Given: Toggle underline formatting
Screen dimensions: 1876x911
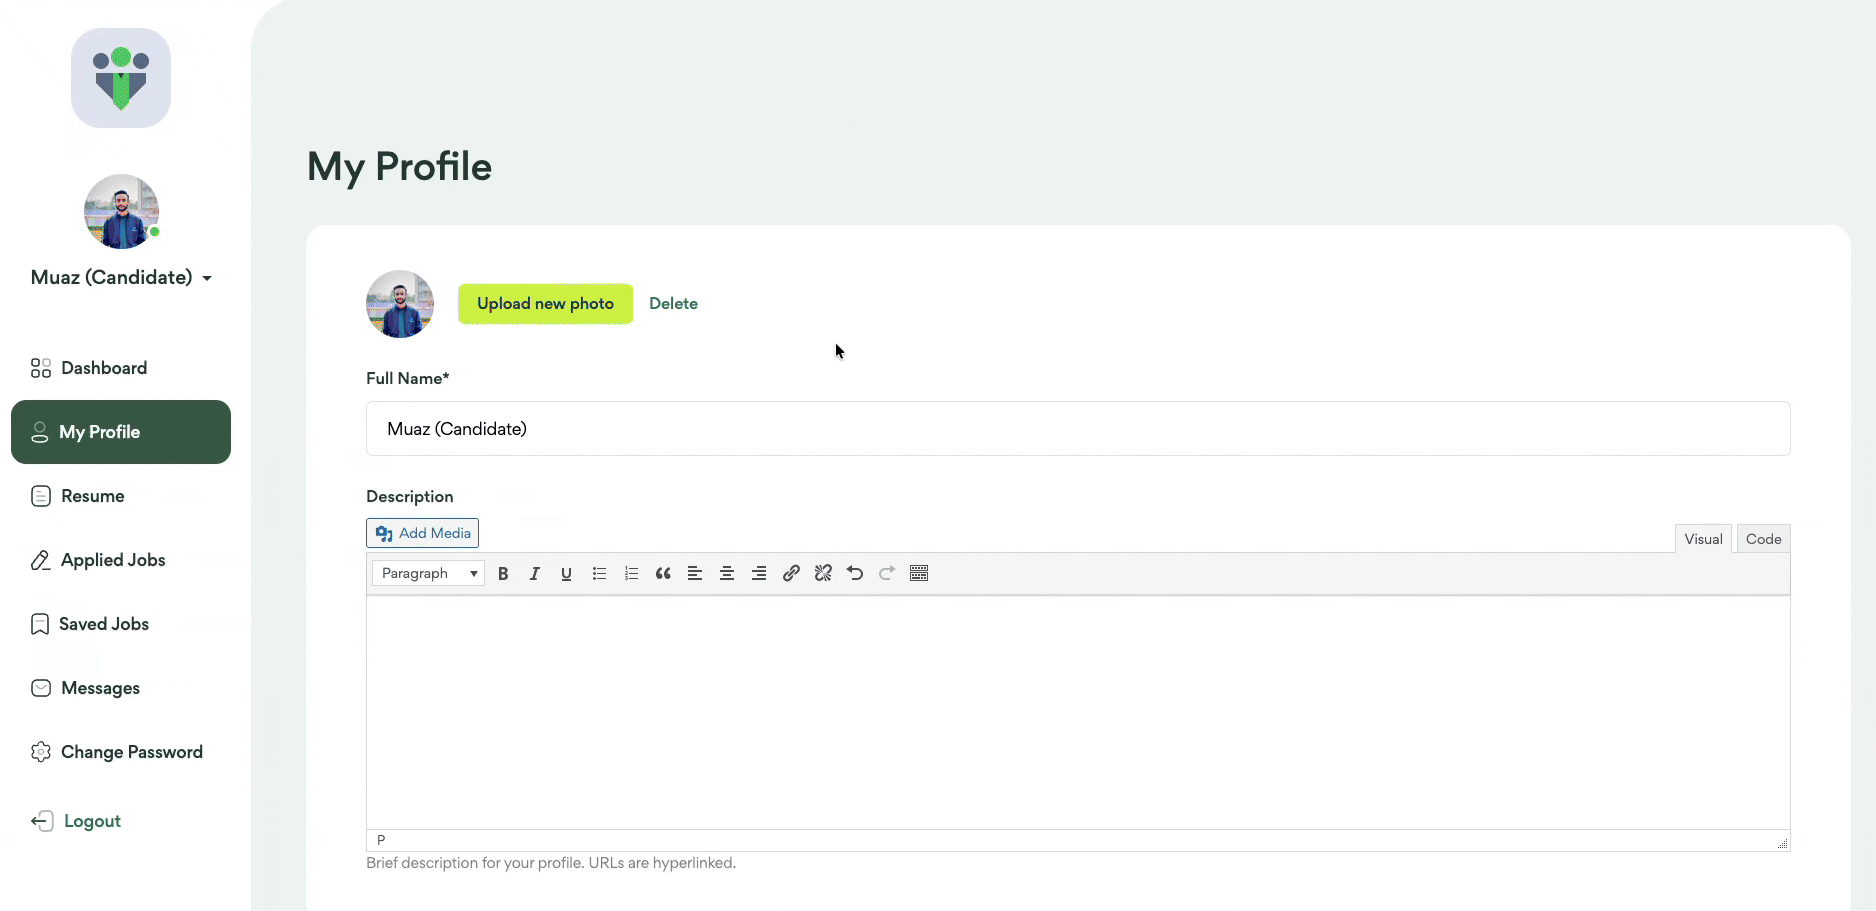Looking at the screenshot, I should click(567, 573).
